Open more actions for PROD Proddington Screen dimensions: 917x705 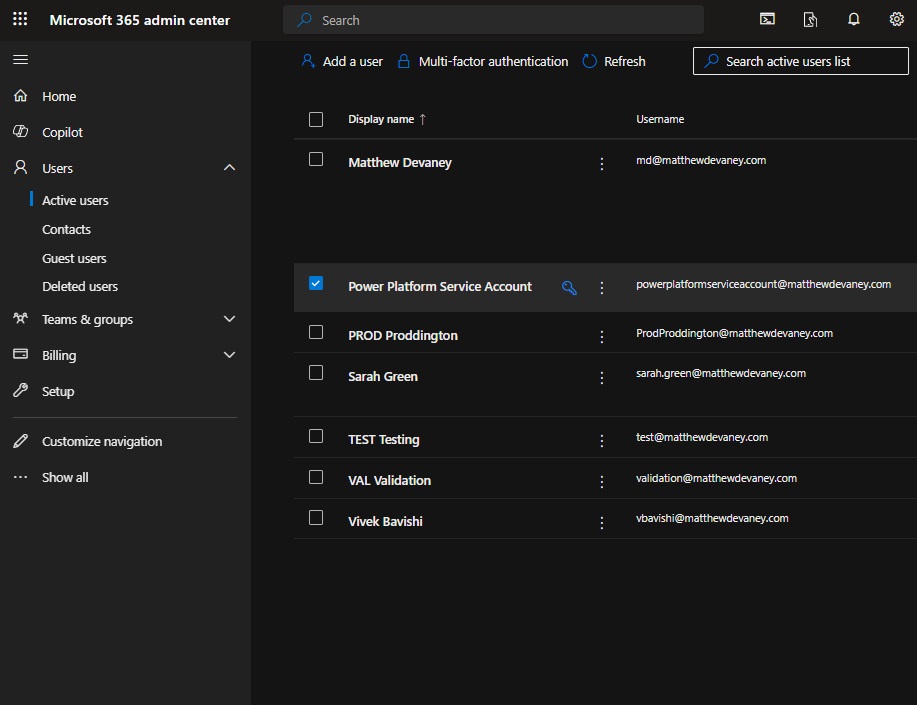point(602,336)
